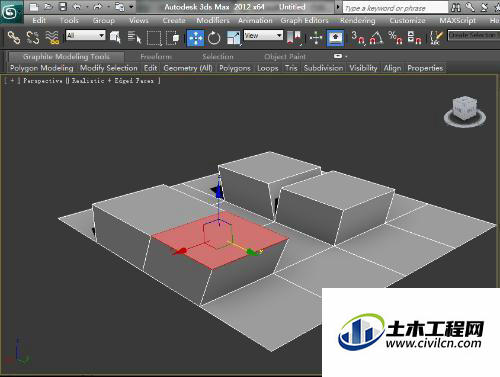The image size is (500, 377).
Task: Click the Unlink Selection icon
Action: tap(33, 38)
